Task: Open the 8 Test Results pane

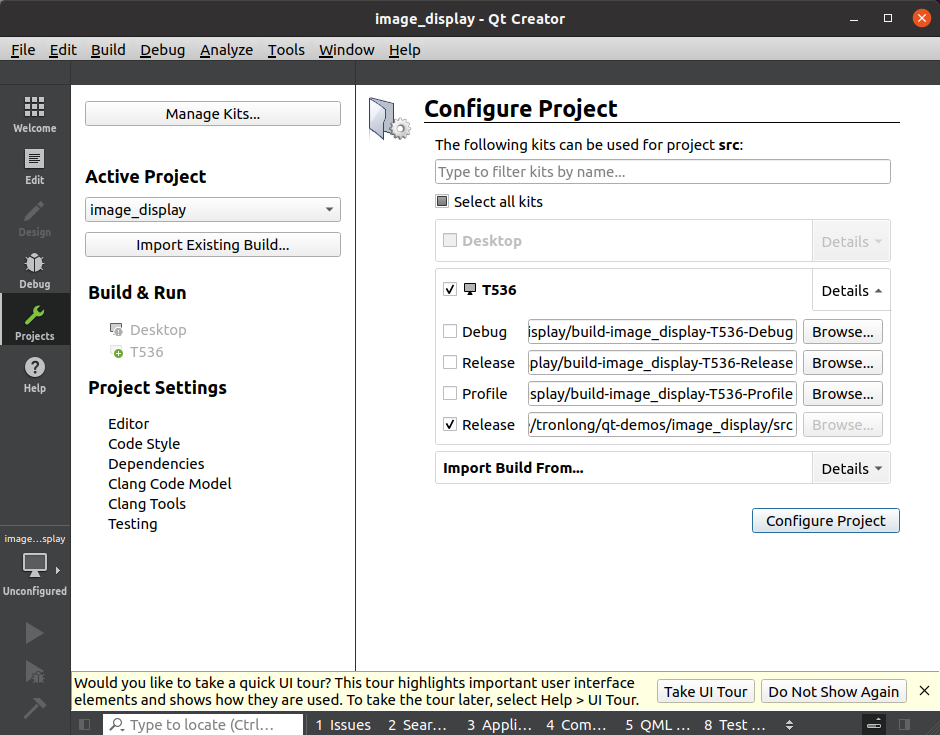Action: coord(734,725)
